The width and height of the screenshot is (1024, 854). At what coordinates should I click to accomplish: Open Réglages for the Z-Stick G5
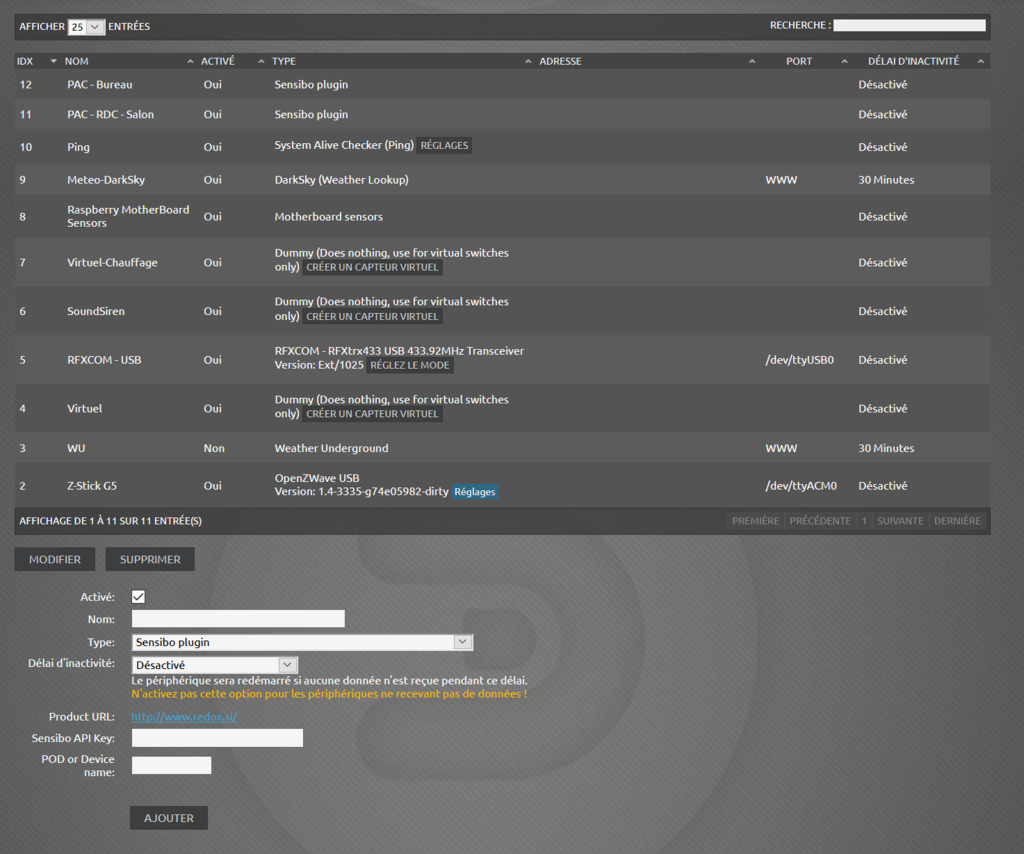(474, 492)
